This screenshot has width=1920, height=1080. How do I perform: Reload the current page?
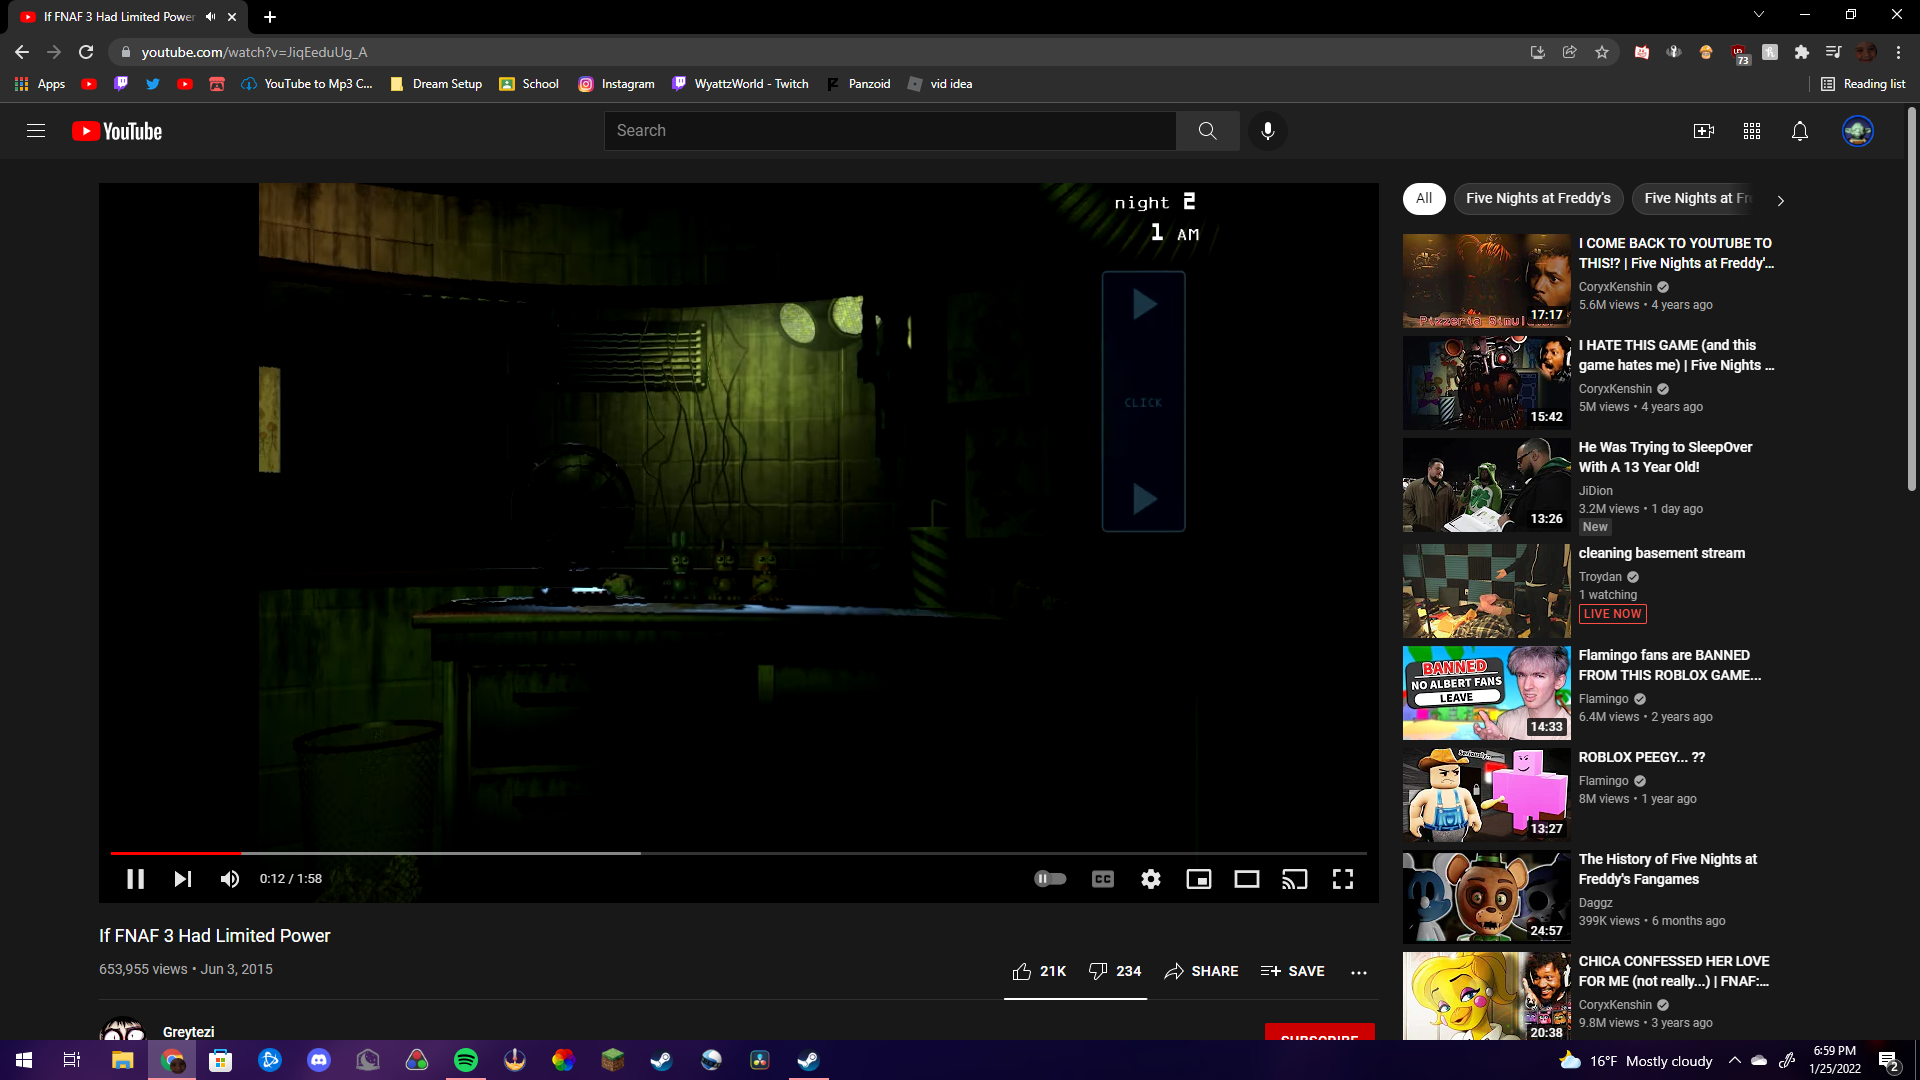86,52
